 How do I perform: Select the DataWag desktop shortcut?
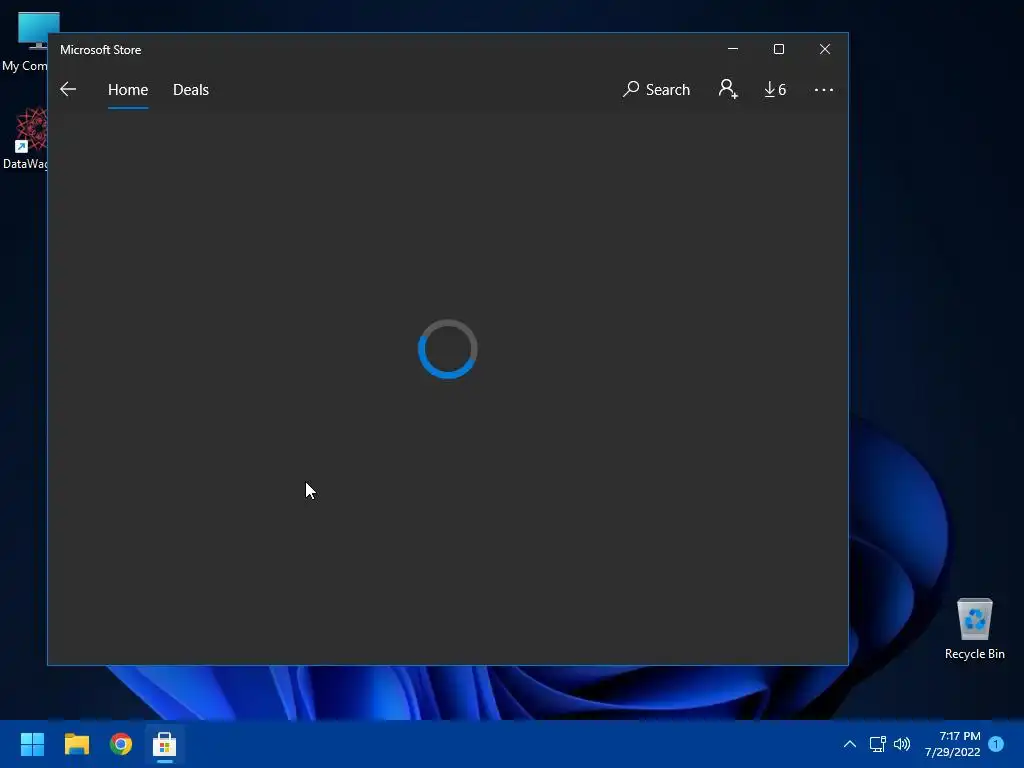coord(25,138)
